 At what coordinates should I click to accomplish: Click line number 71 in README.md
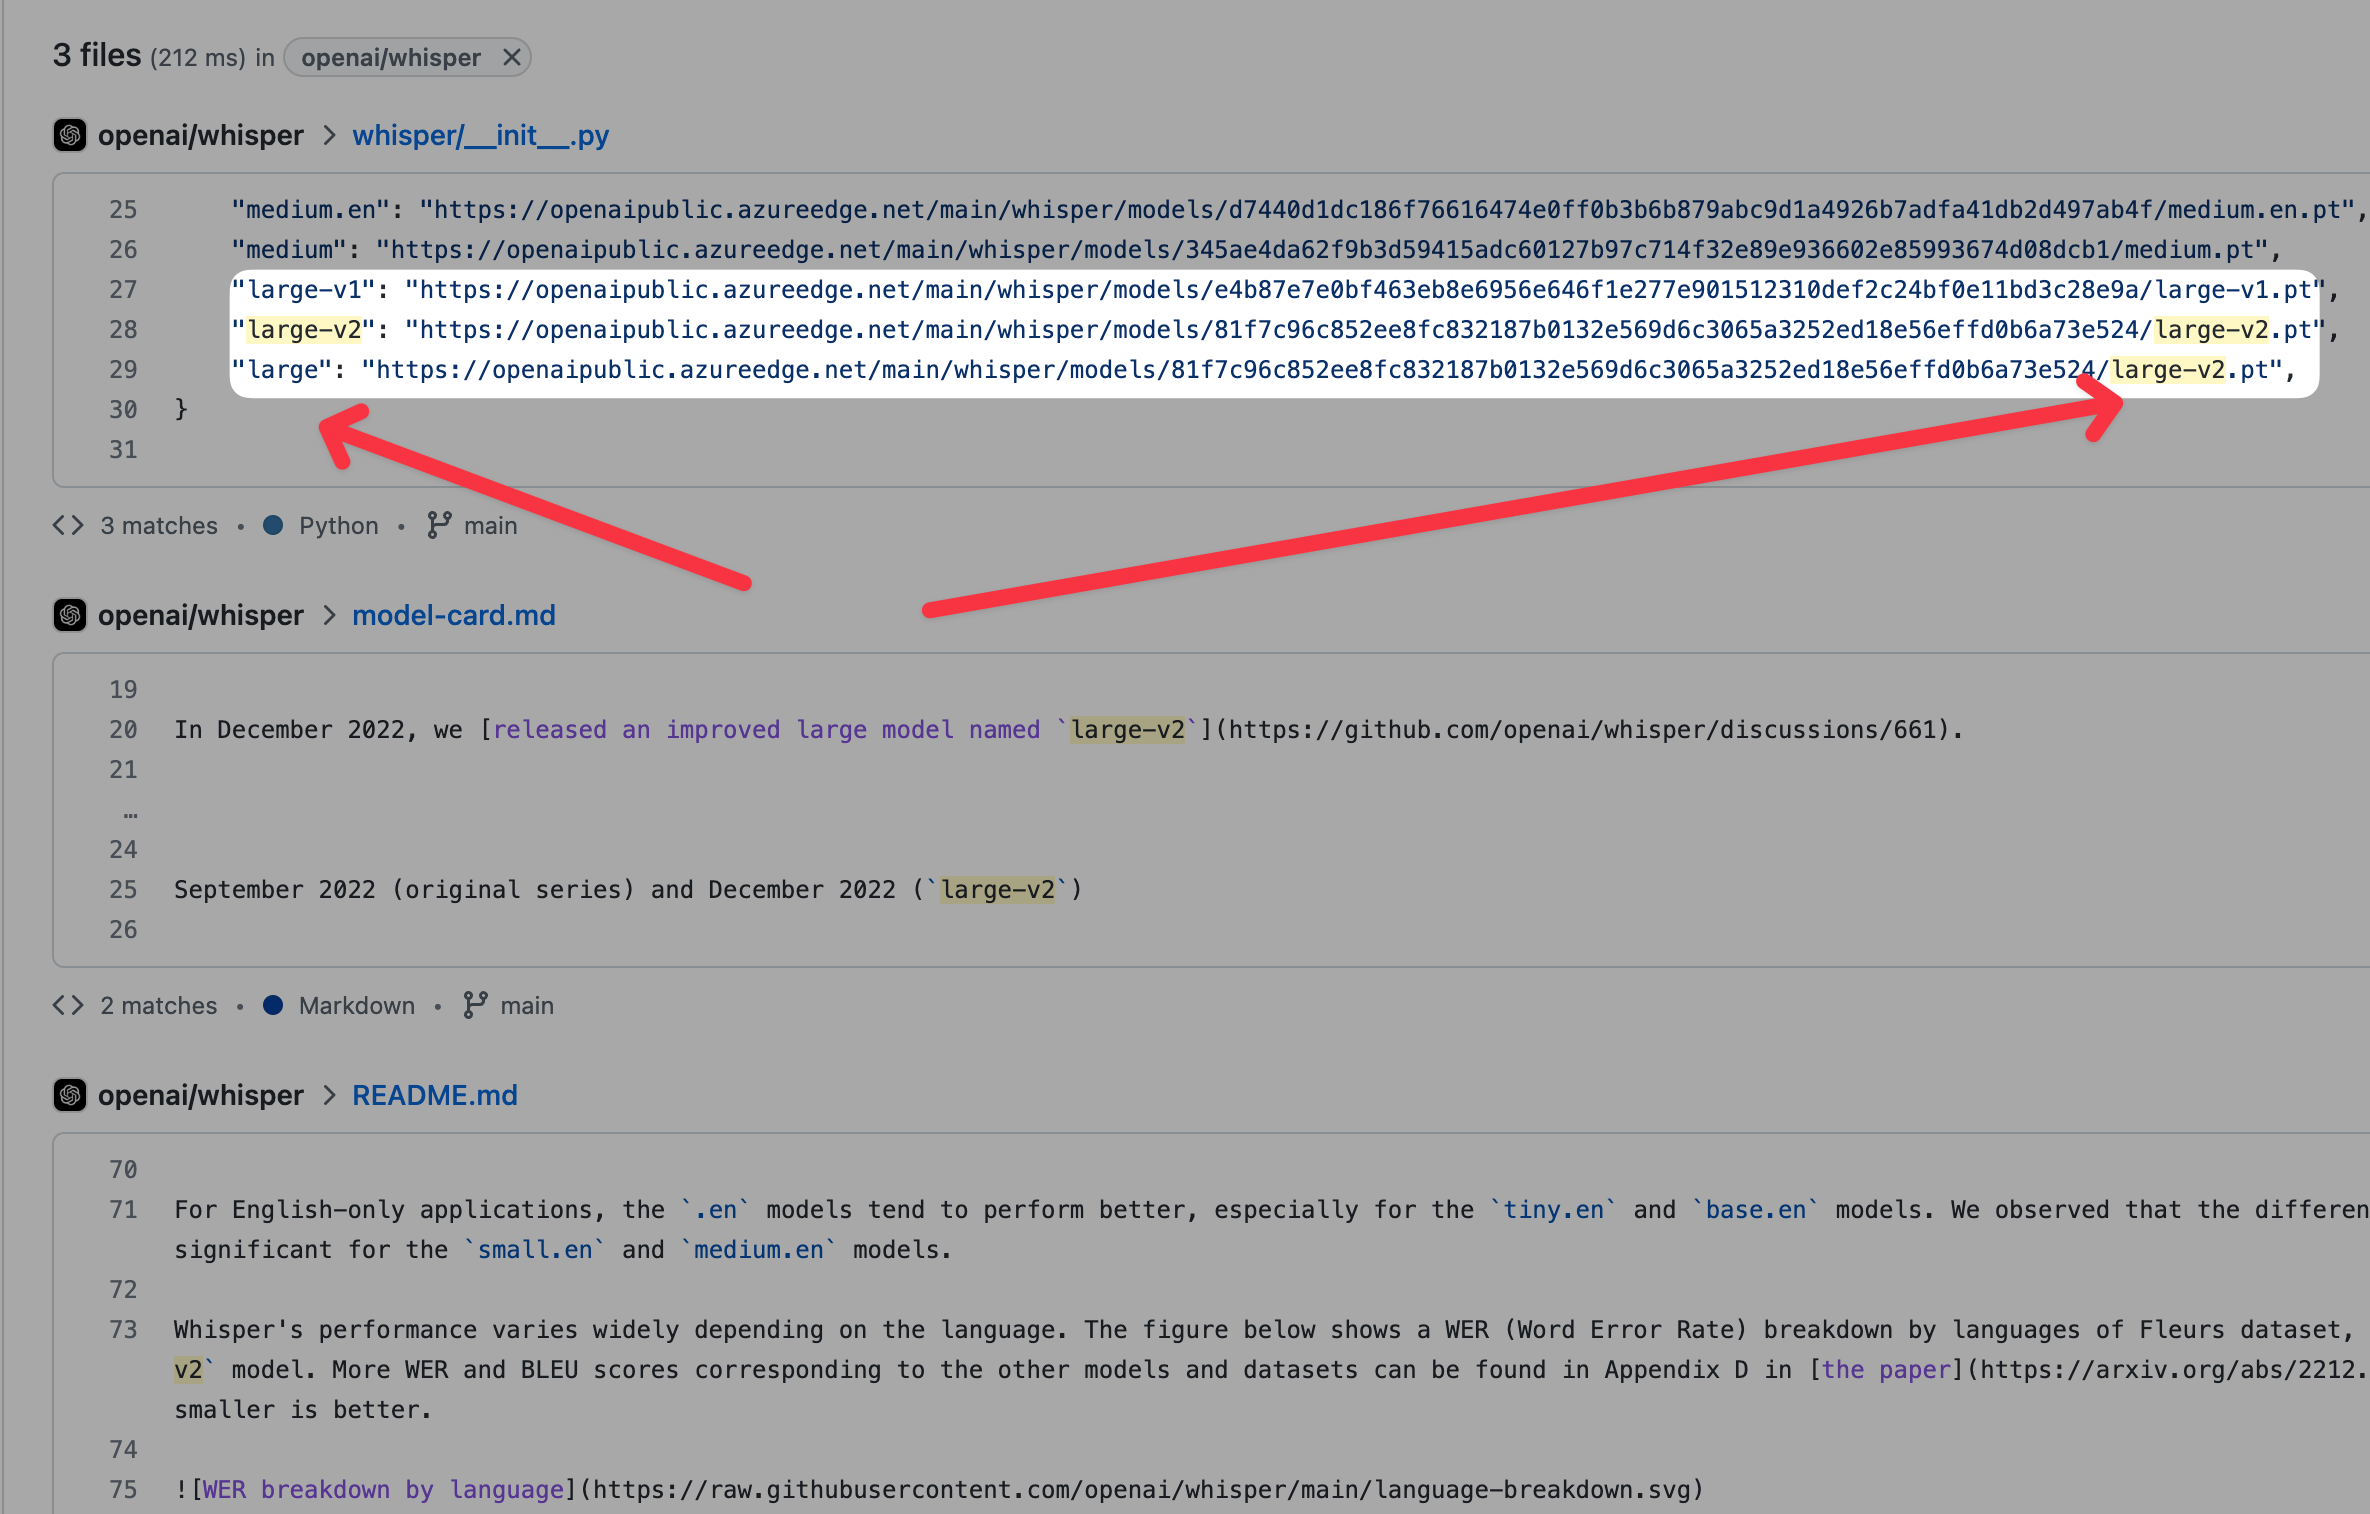click(123, 1209)
